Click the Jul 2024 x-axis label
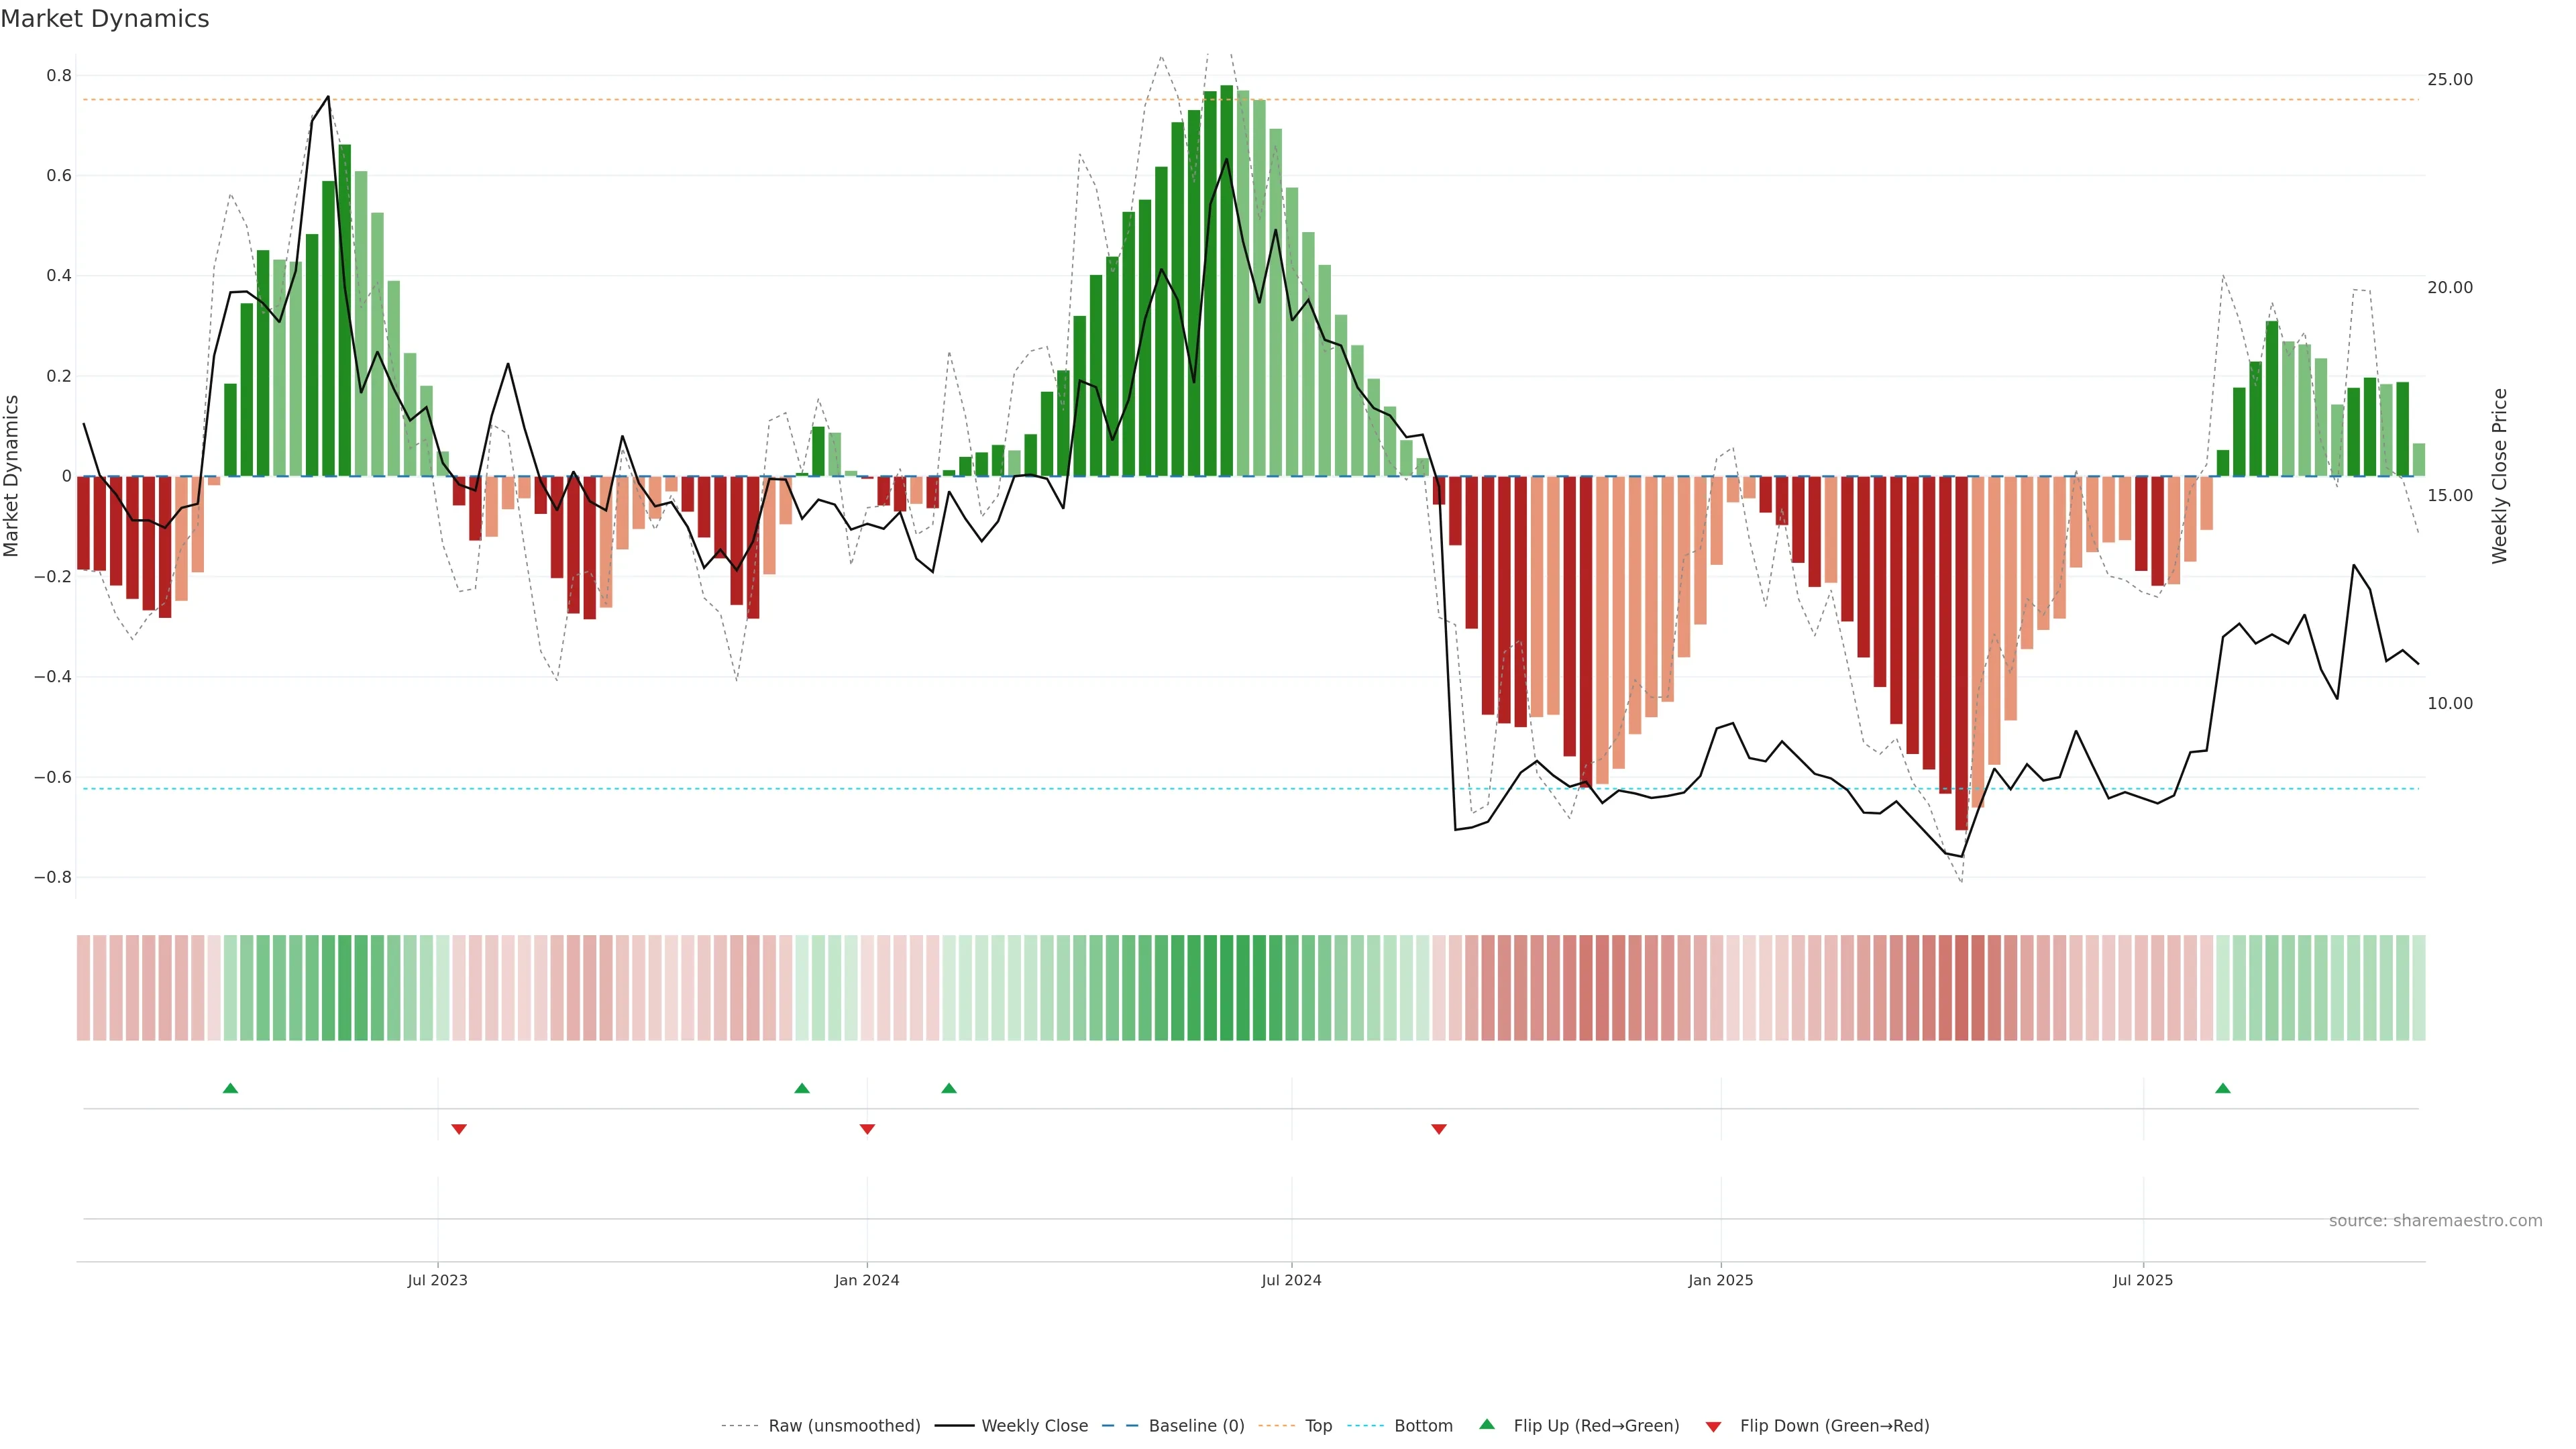The height and width of the screenshot is (1449, 2576). tap(1291, 1280)
